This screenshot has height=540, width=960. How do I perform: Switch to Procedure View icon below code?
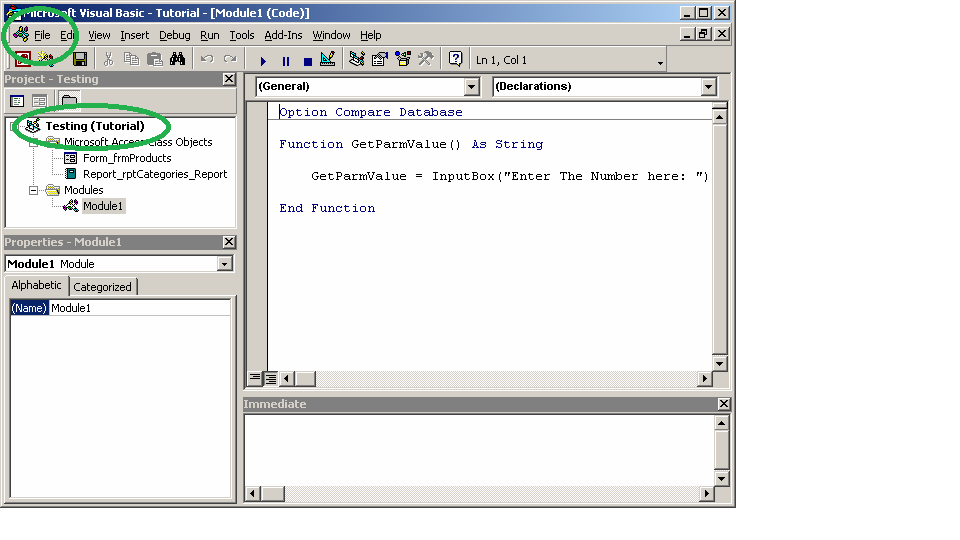(x=255, y=378)
